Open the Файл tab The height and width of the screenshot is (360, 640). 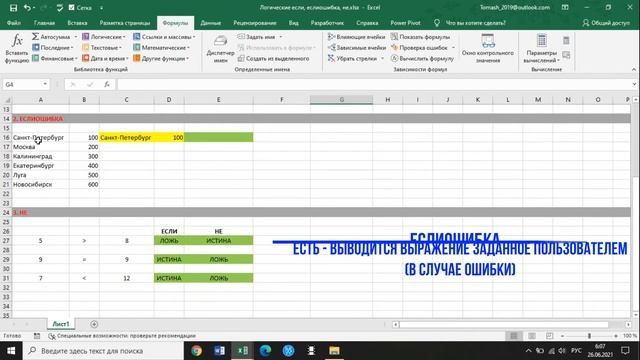[x=14, y=23]
